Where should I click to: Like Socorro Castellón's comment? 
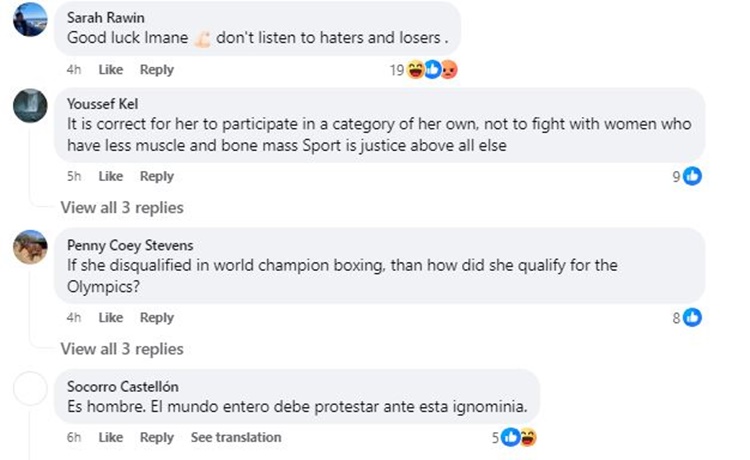[x=110, y=437]
